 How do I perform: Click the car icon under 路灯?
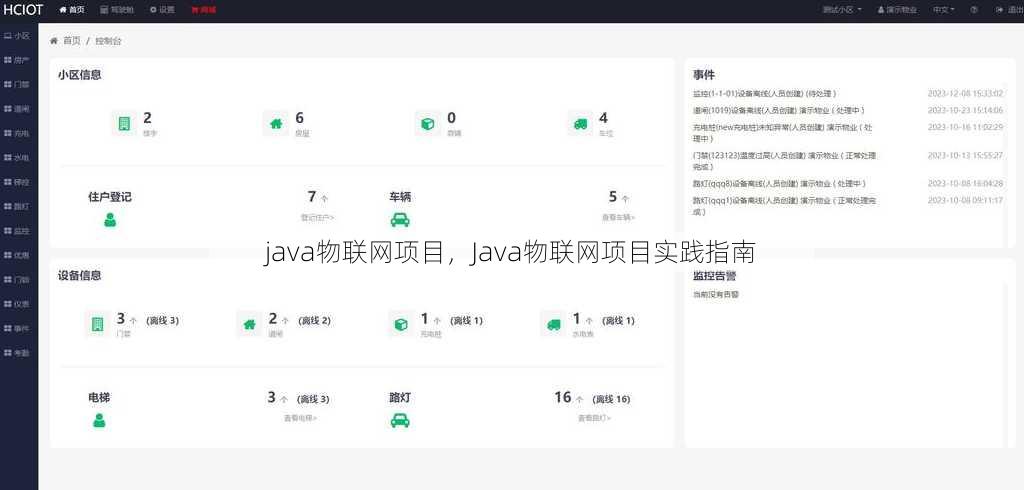(400, 421)
